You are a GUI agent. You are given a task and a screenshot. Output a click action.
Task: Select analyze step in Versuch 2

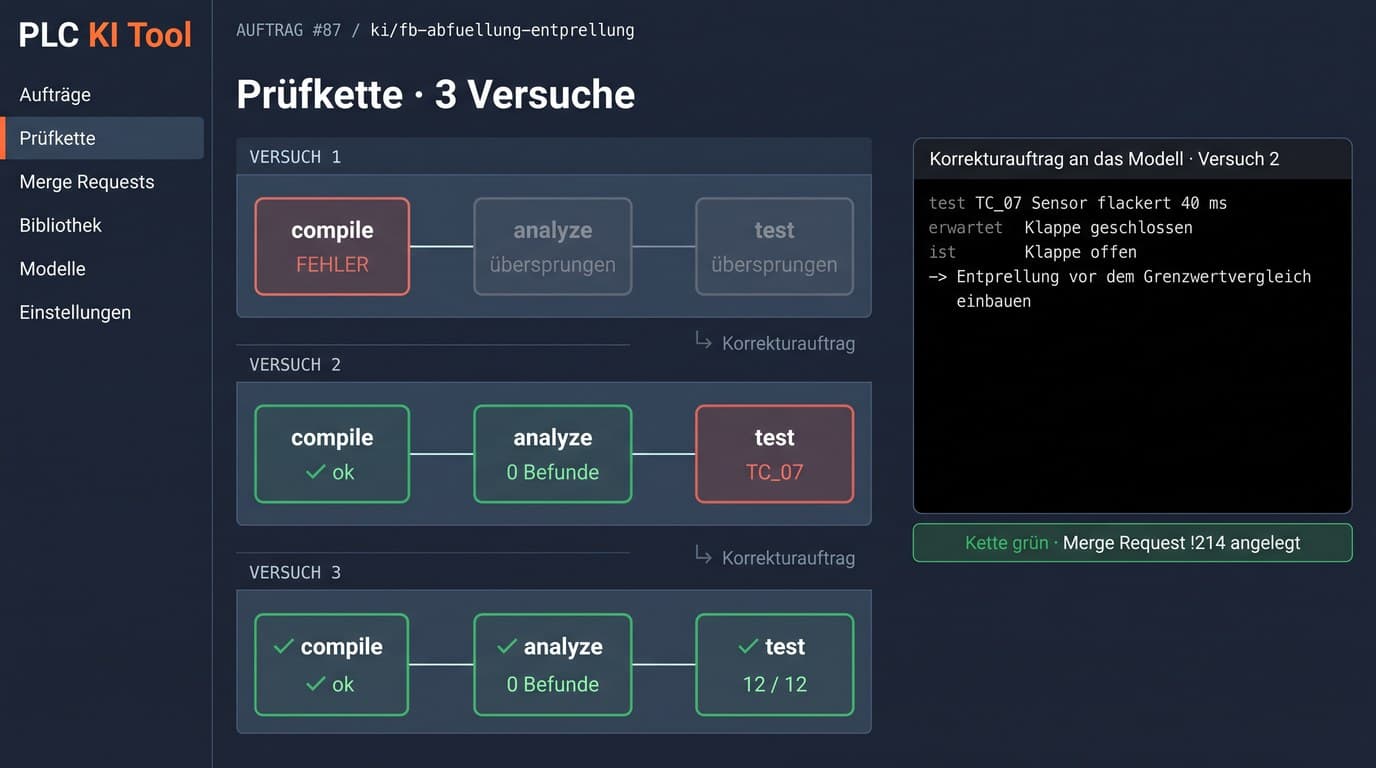coord(553,454)
